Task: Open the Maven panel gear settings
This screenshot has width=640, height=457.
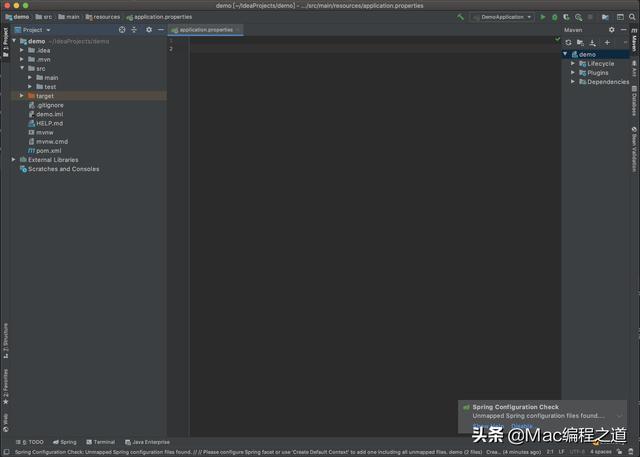Action: [x=611, y=30]
